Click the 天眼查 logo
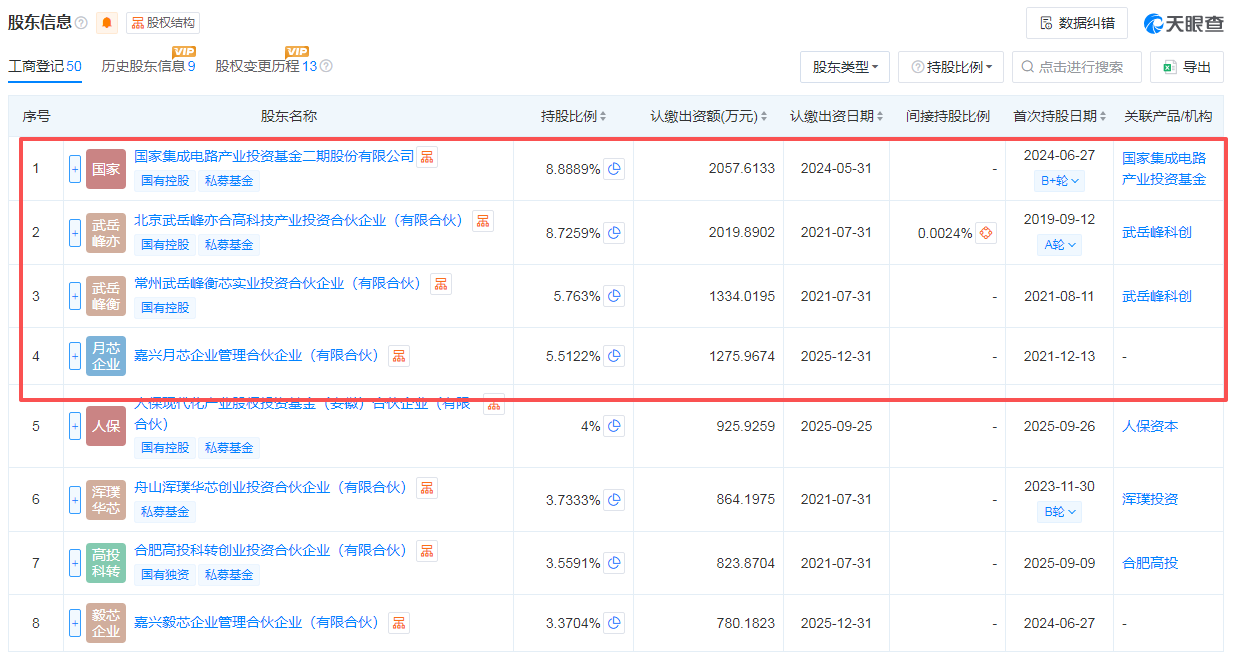The width and height of the screenshot is (1240, 652). (x=1184, y=23)
